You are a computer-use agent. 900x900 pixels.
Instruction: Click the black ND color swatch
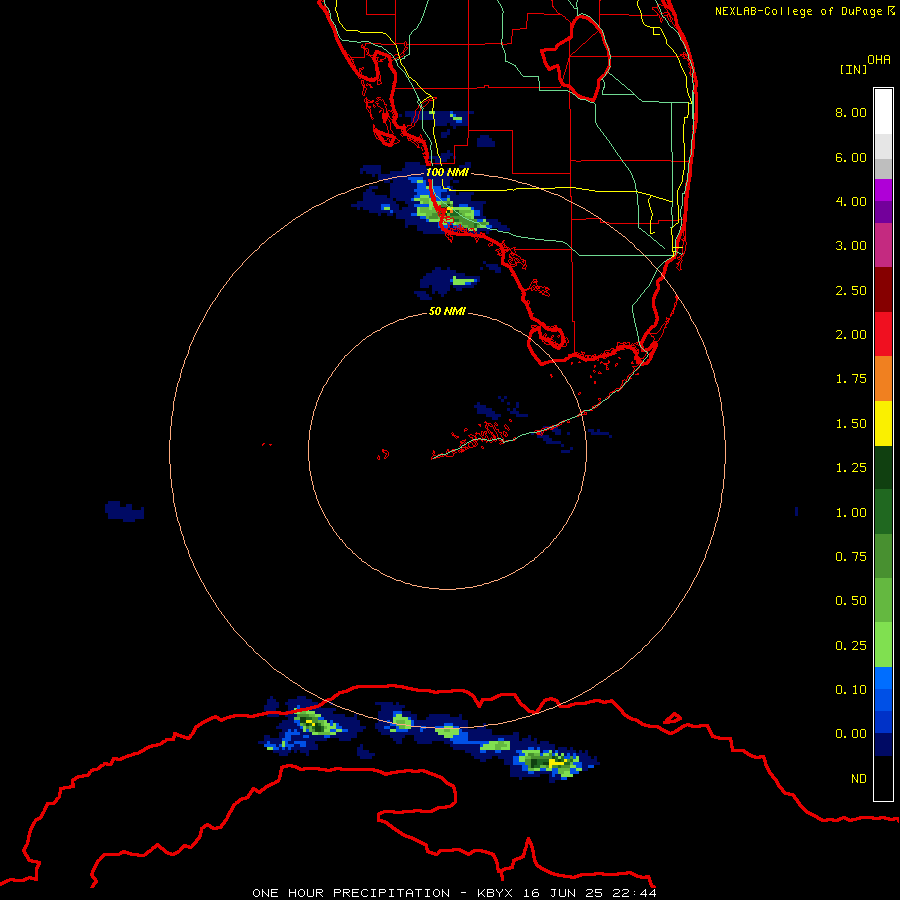[883, 778]
